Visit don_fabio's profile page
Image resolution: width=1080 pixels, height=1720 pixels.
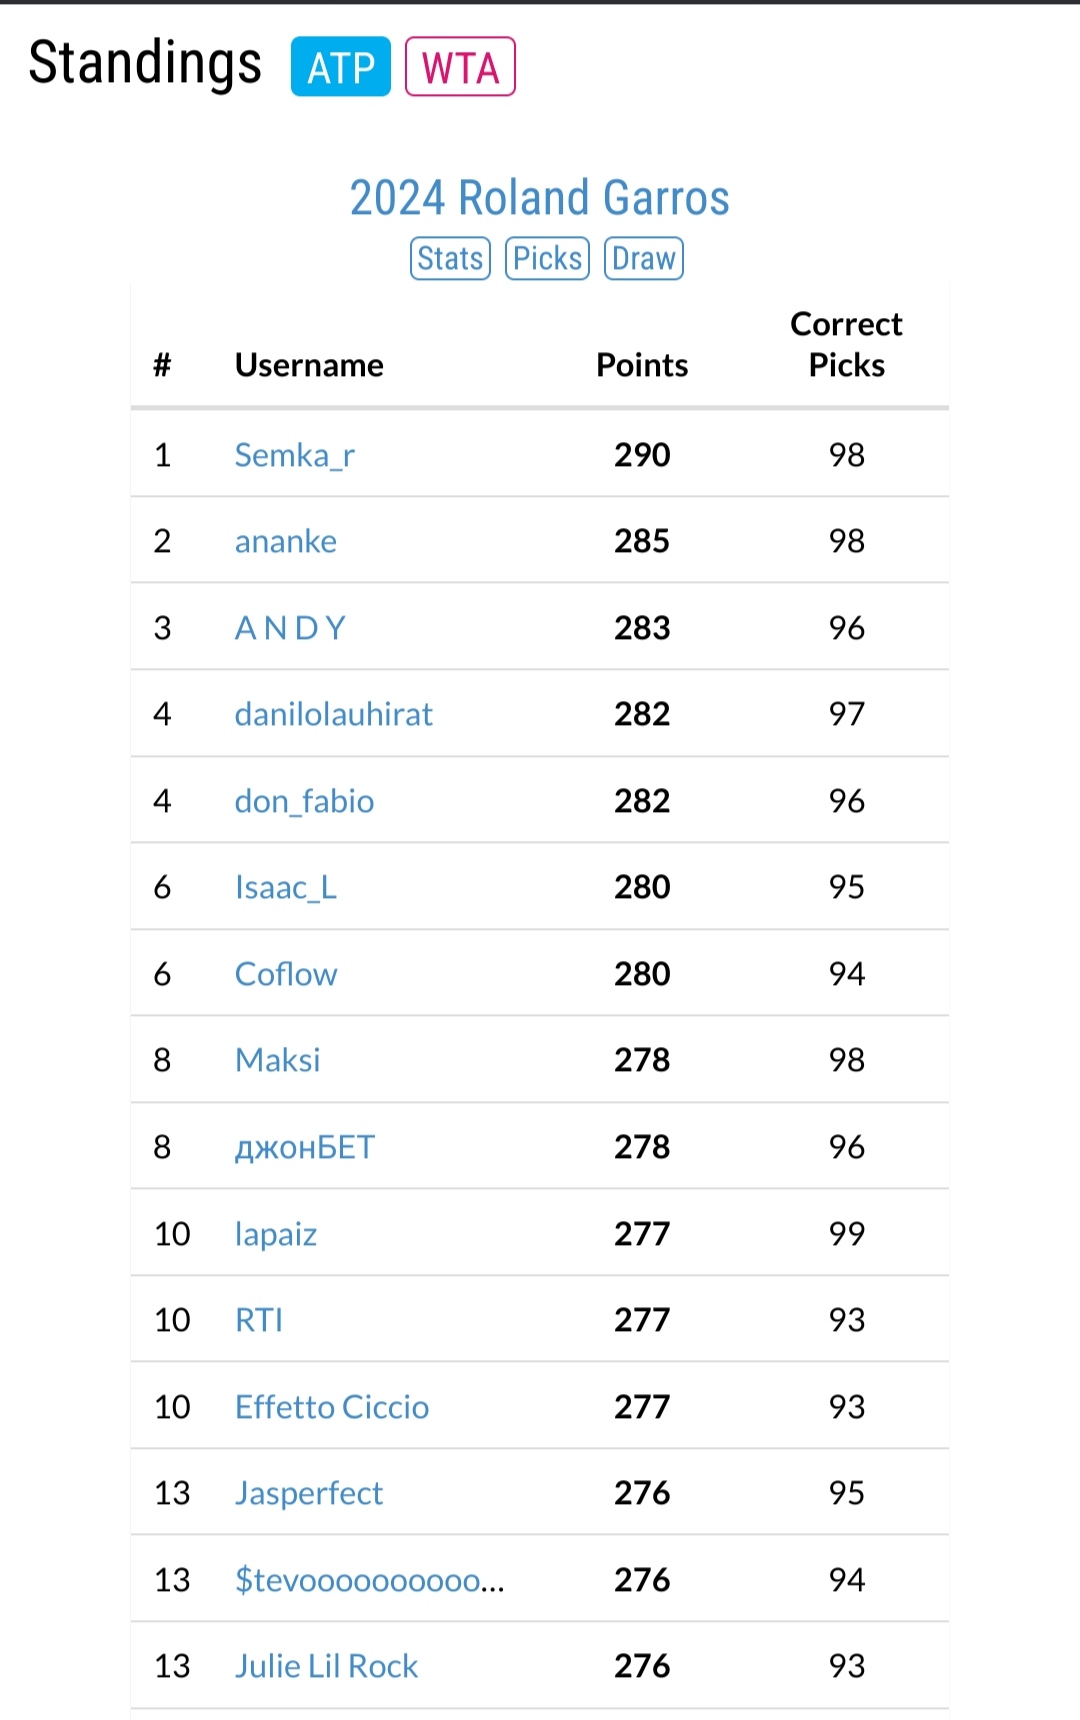[304, 801]
